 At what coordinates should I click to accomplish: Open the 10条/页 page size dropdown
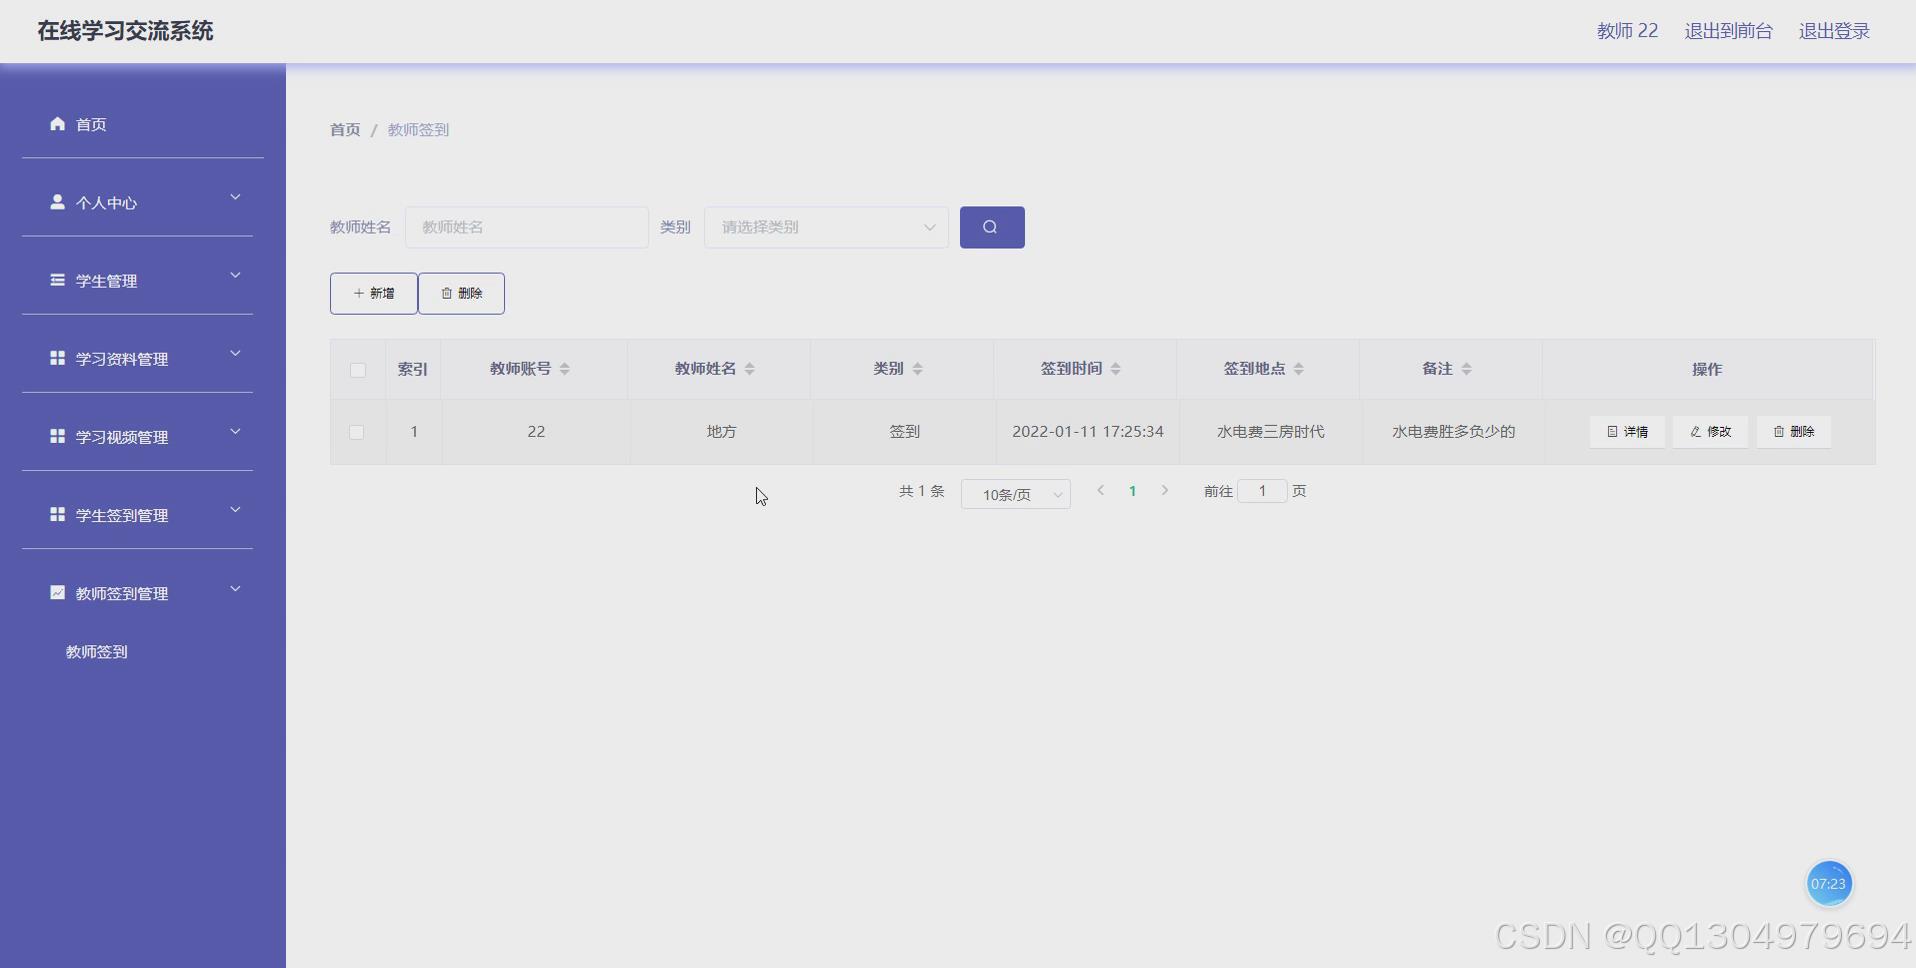pyautogui.click(x=1015, y=493)
